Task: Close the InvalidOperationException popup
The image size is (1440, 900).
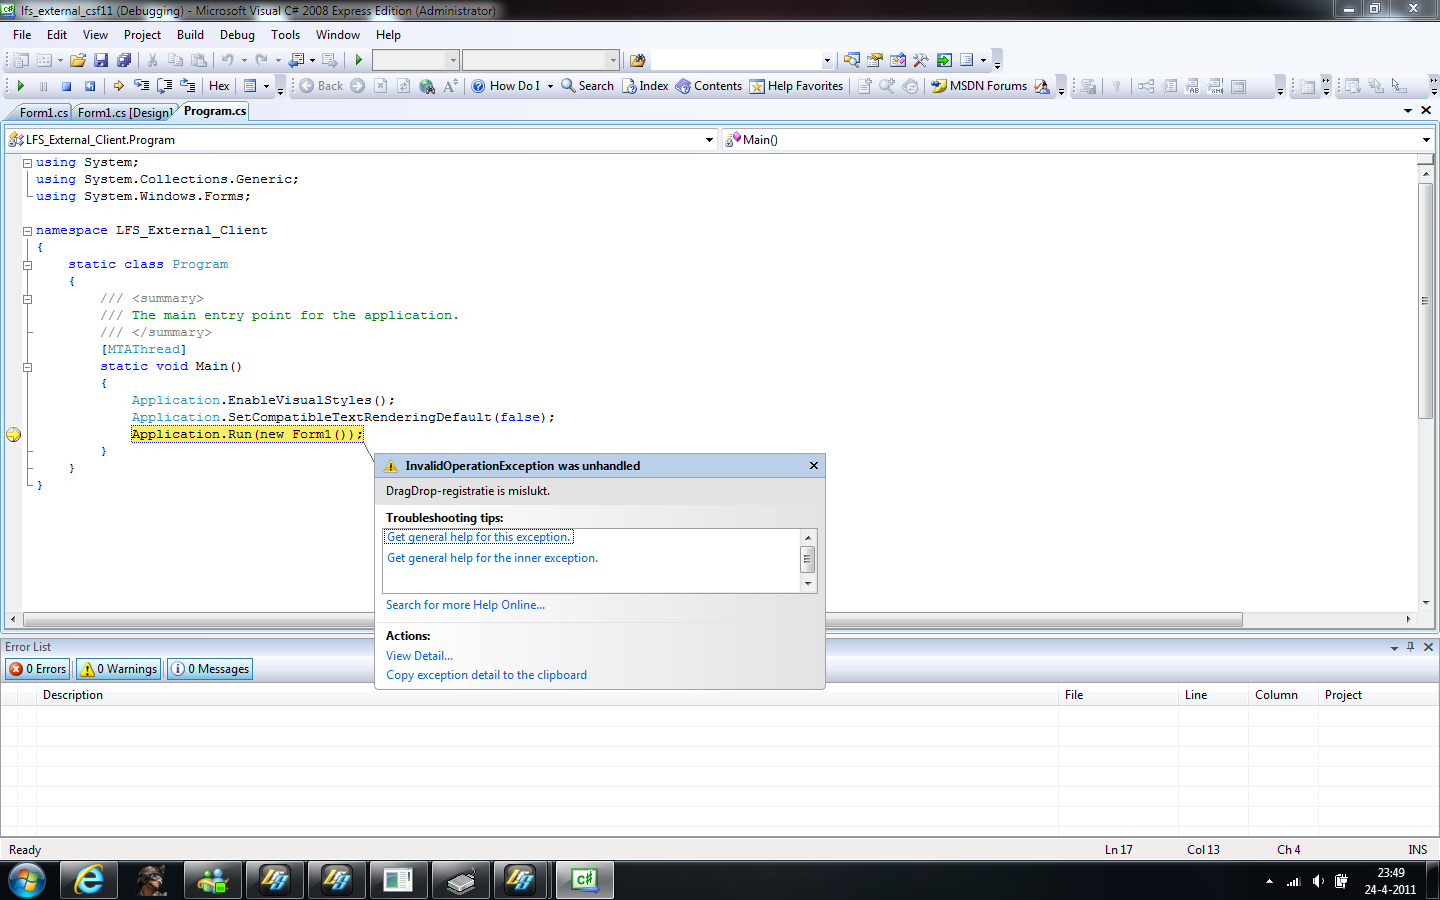Action: 814,465
